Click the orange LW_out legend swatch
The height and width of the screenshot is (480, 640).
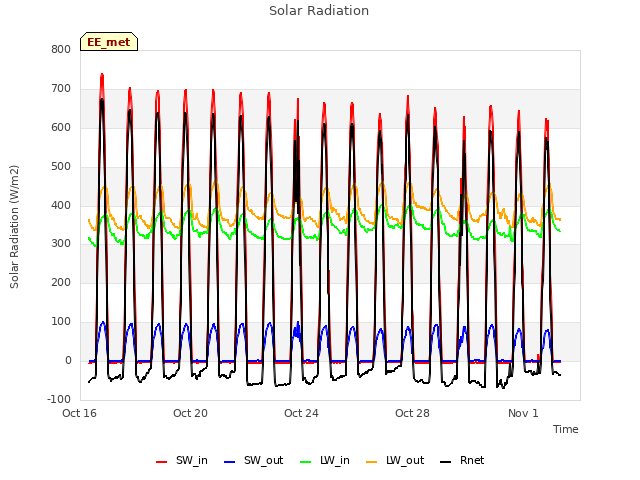[372, 462]
